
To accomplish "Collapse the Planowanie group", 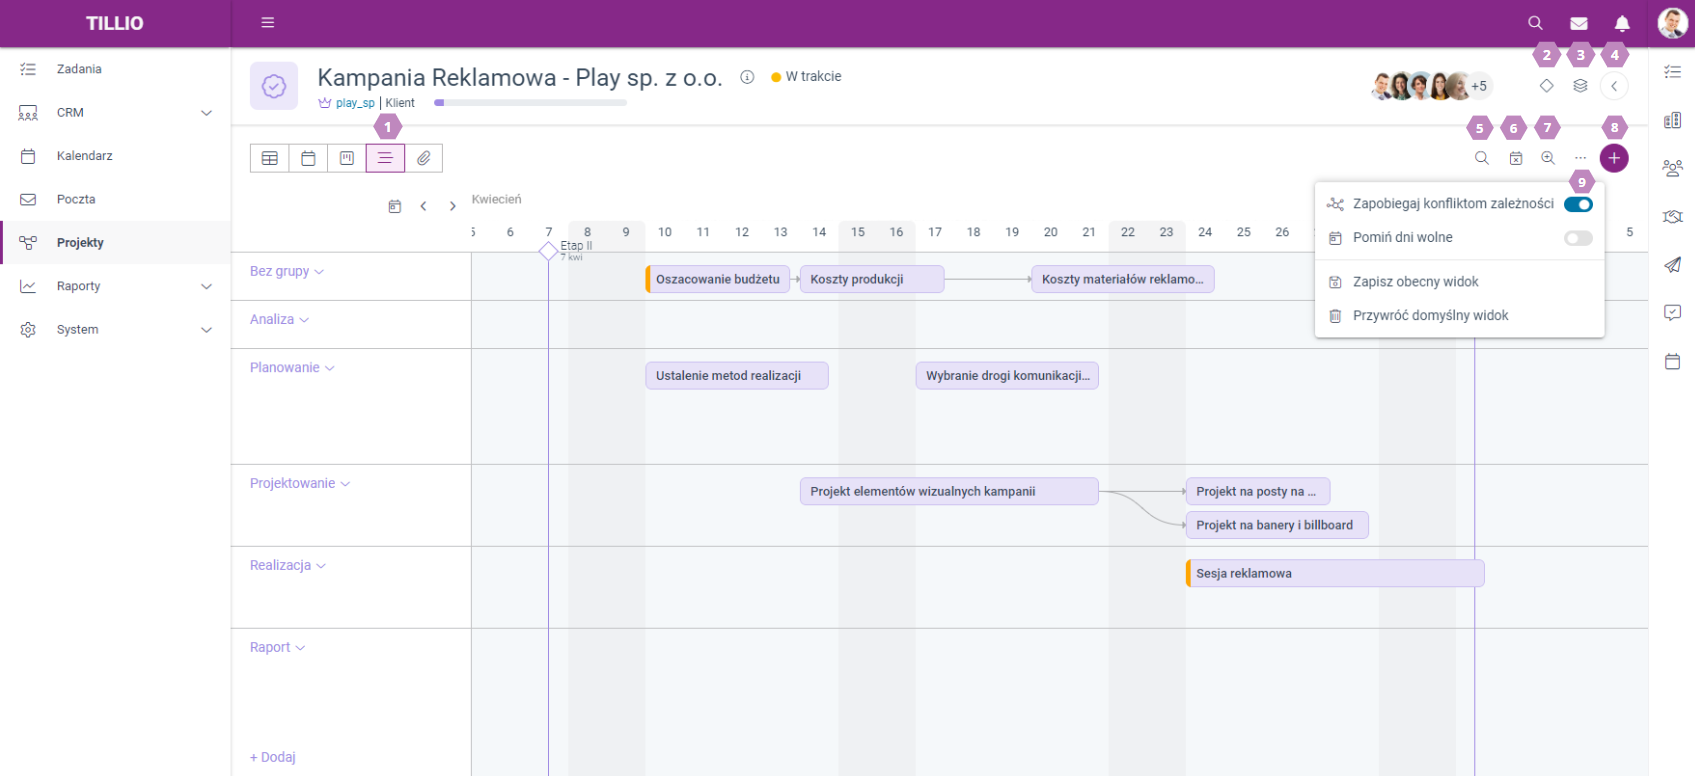I will (292, 367).
